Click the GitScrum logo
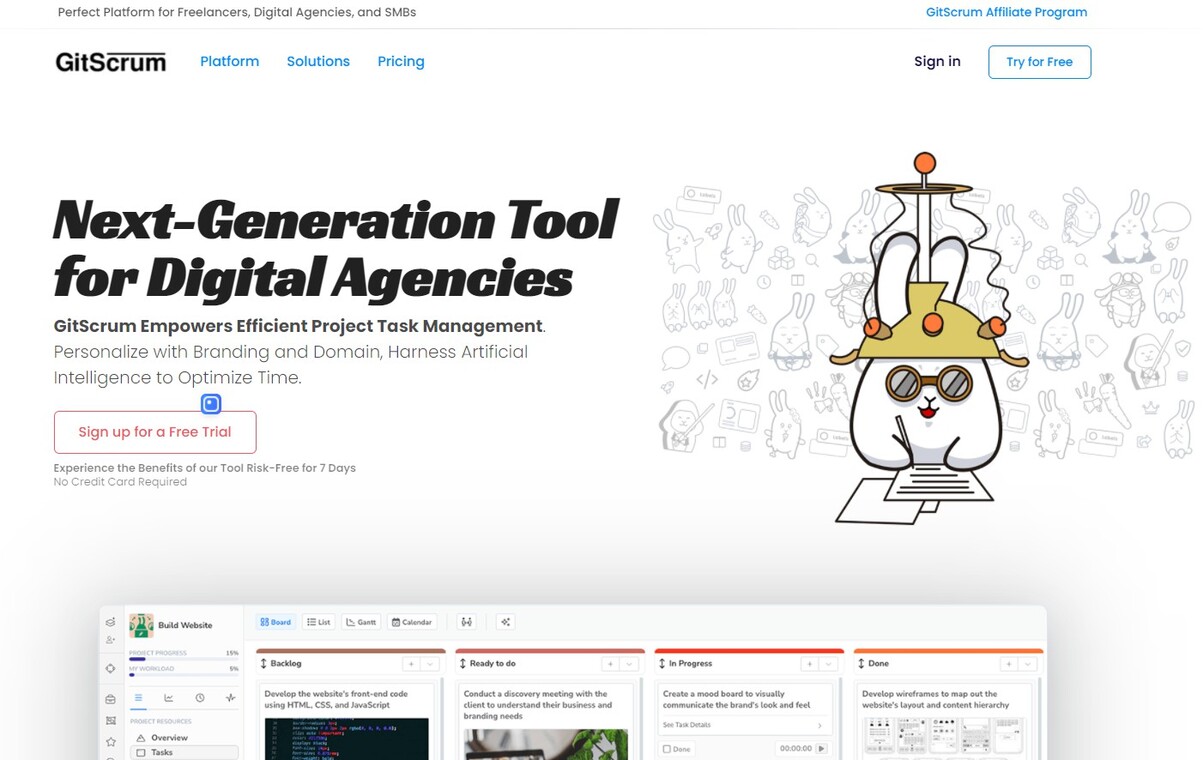This screenshot has width=1203, height=760. click(111, 62)
